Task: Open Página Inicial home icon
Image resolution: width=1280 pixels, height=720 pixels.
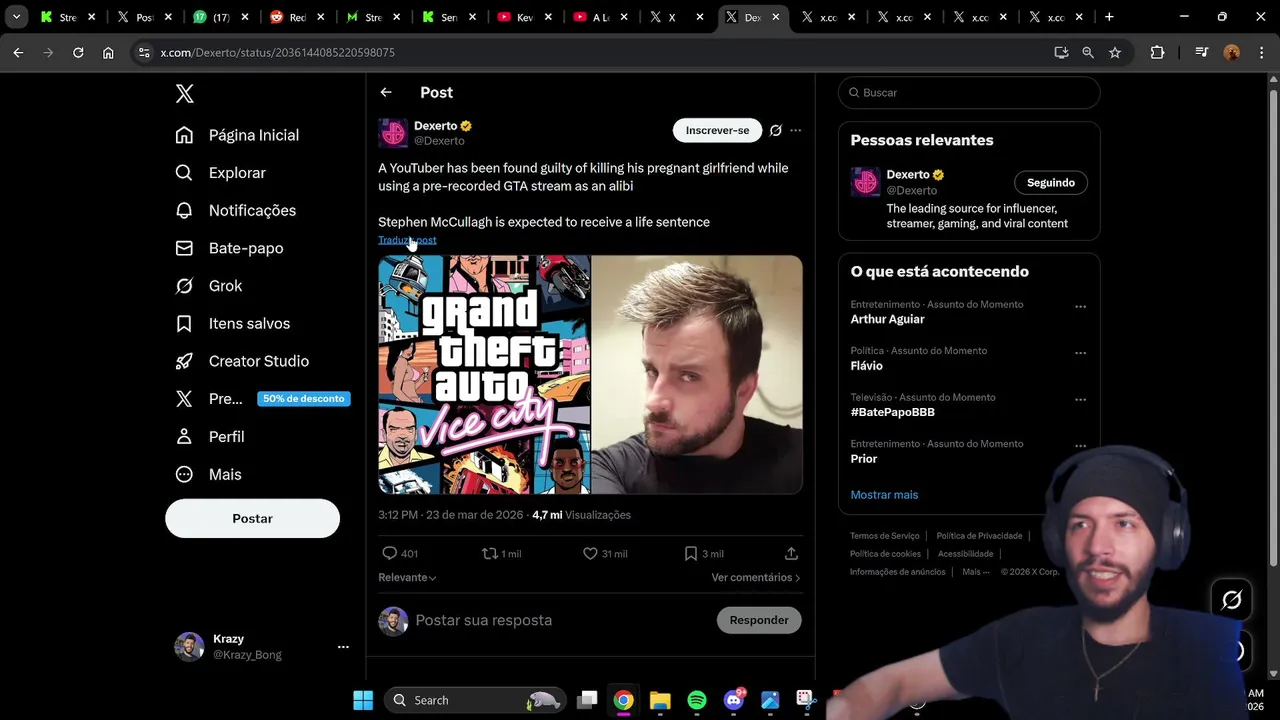Action: (x=184, y=135)
